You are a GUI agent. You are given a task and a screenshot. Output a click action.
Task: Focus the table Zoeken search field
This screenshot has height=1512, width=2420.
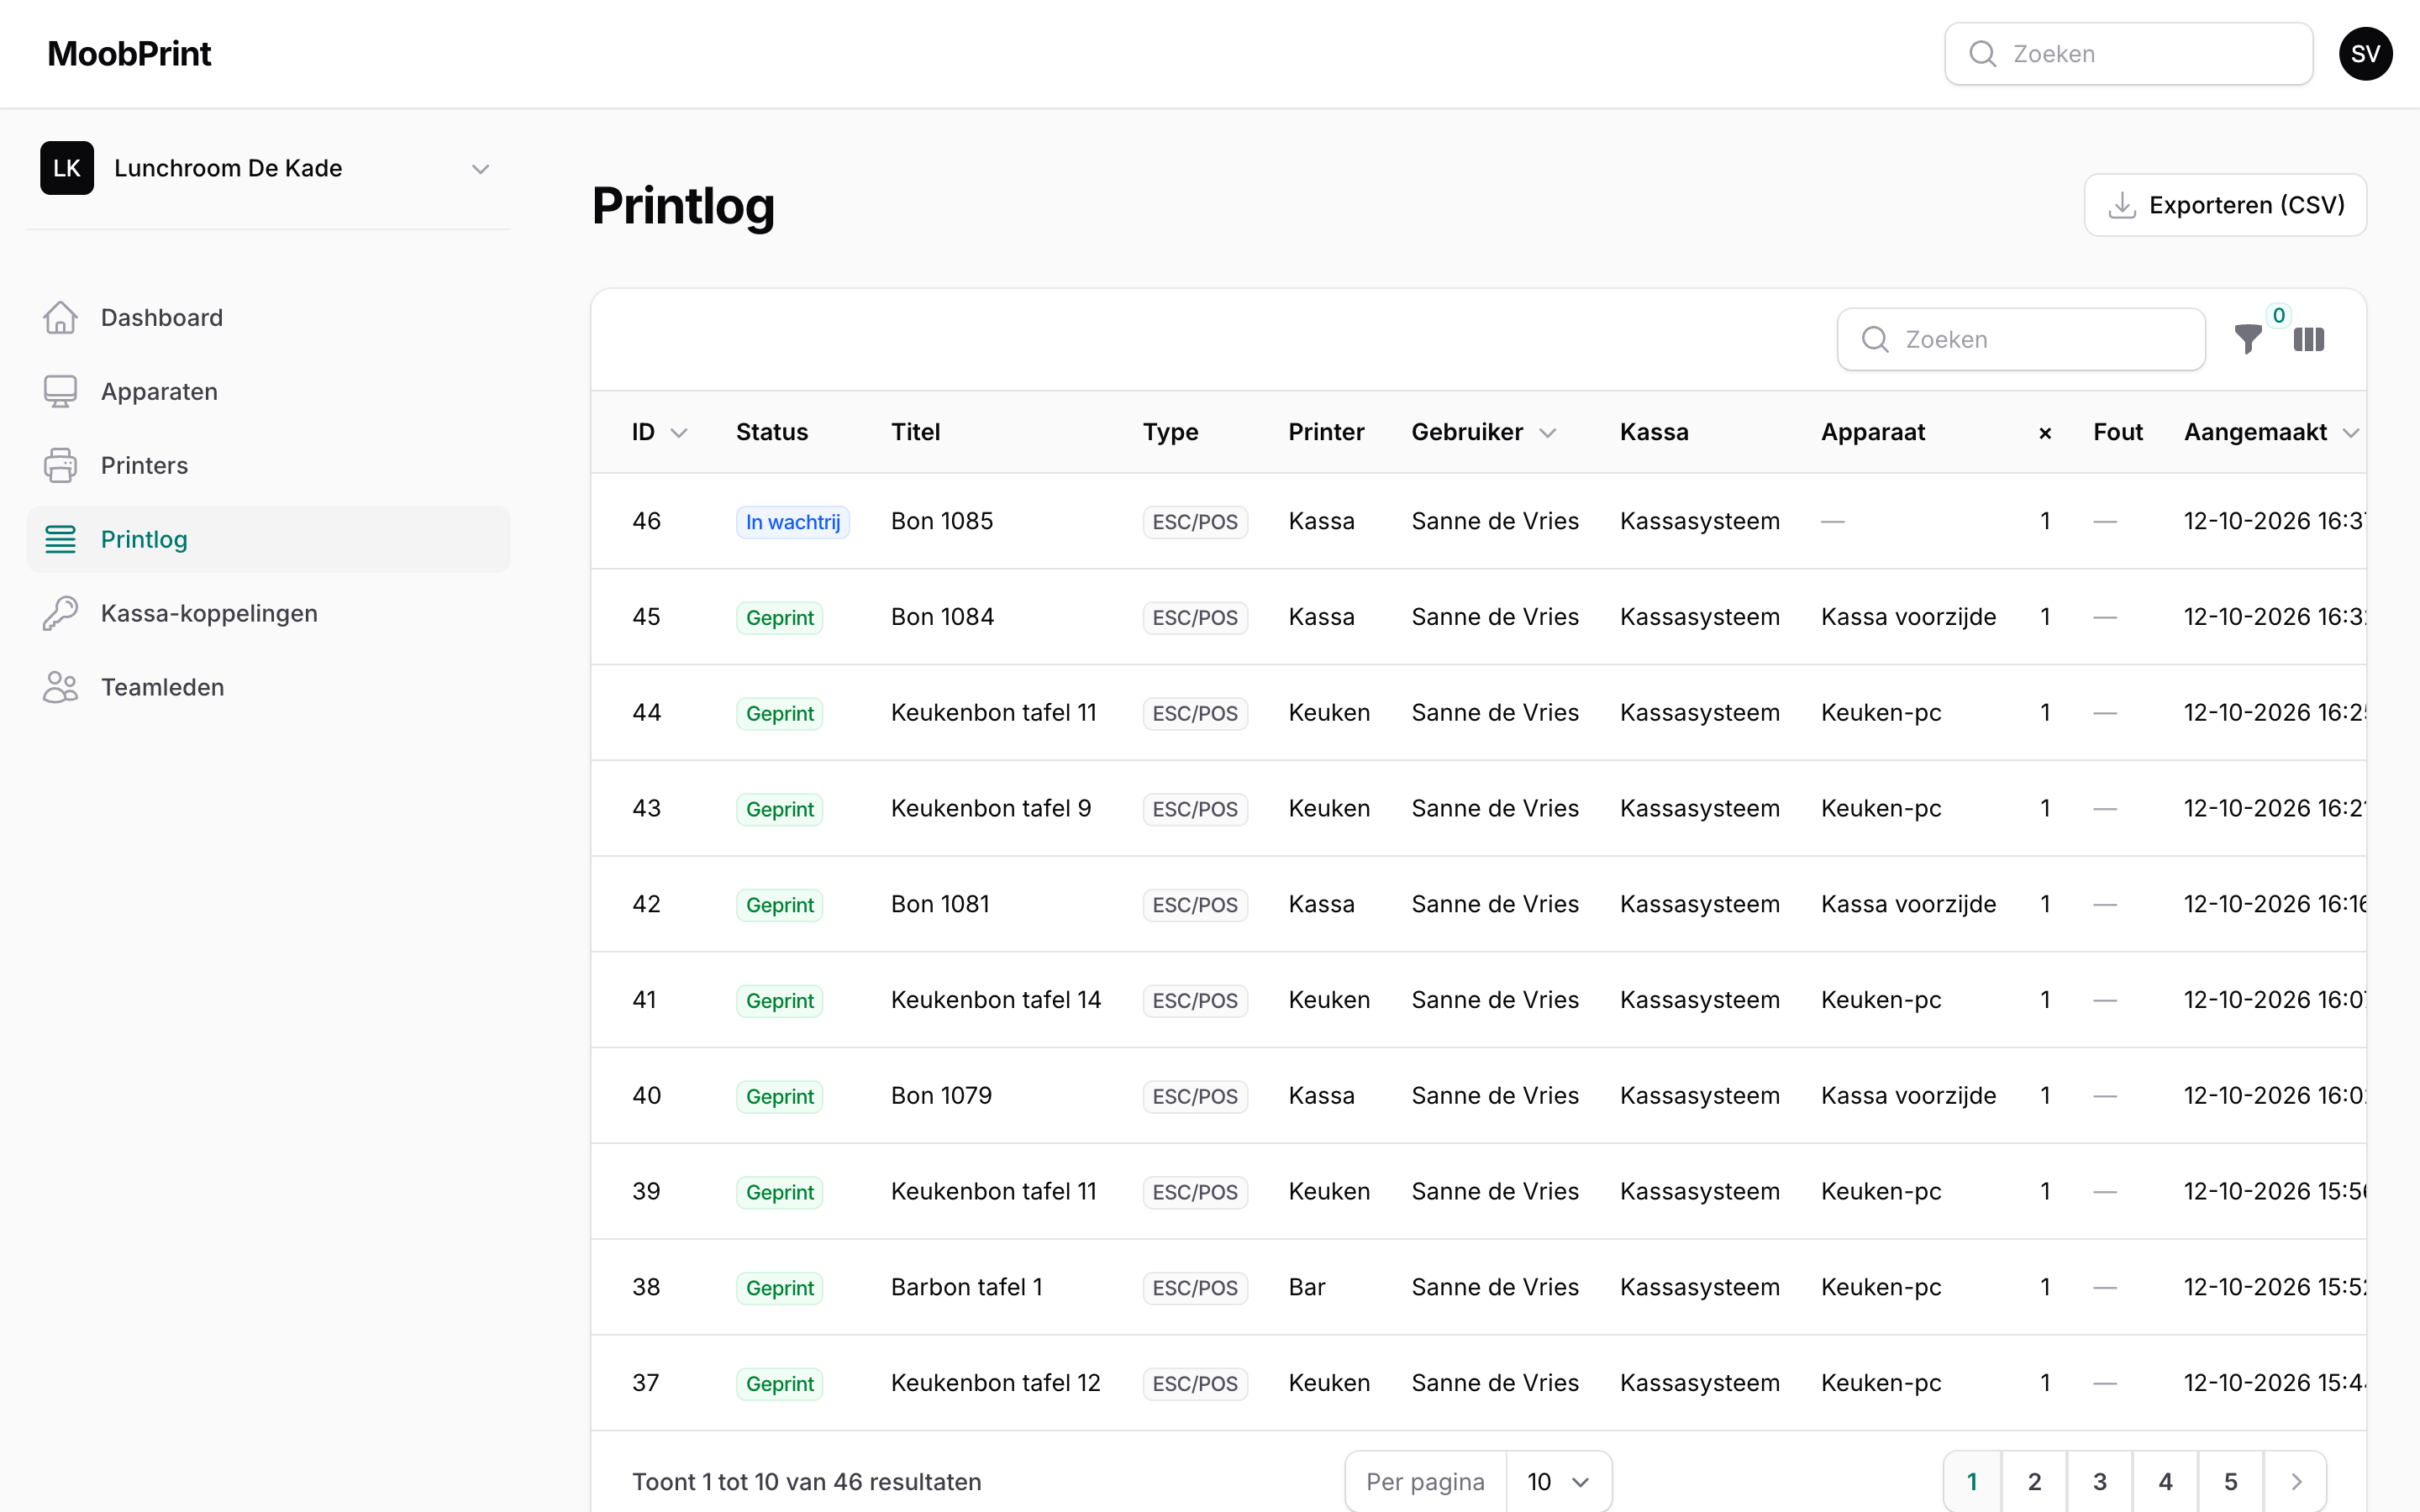pos(2021,340)
